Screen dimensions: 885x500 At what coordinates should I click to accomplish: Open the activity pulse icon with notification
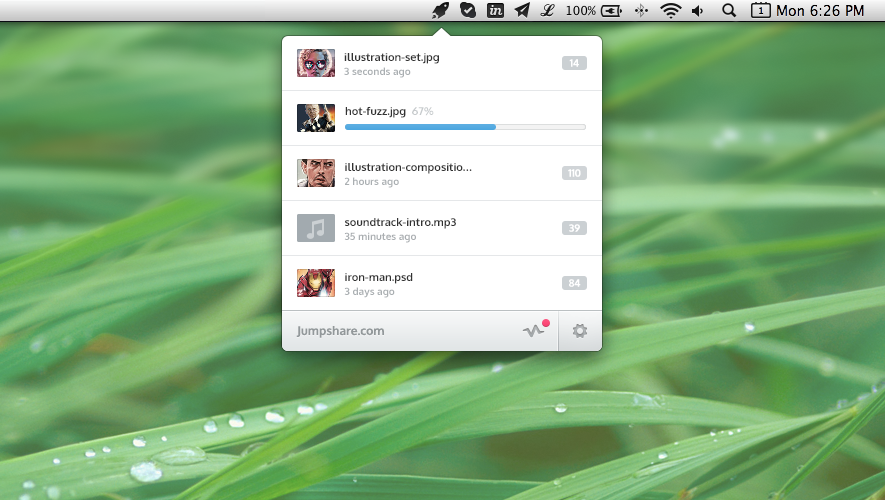(x=534, y=331)
